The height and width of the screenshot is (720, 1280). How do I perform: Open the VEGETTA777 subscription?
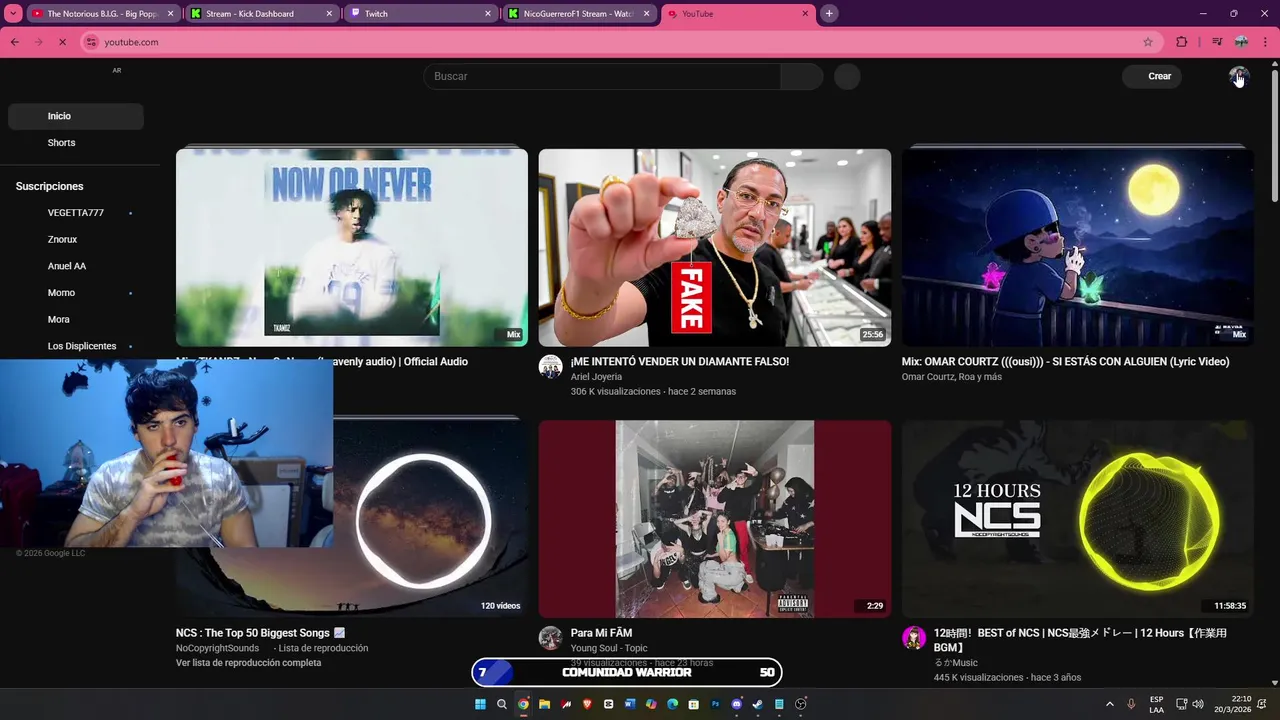tap(76, 213)
